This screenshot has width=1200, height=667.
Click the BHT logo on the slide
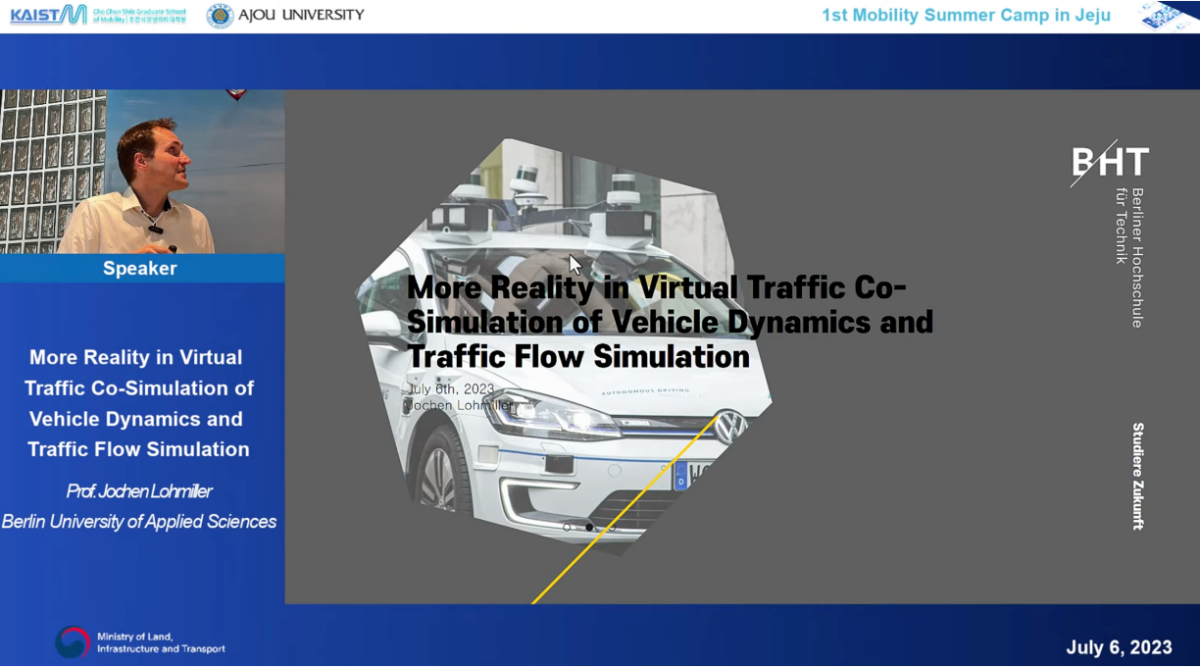pyautogui.click(x=1109, y=162)
